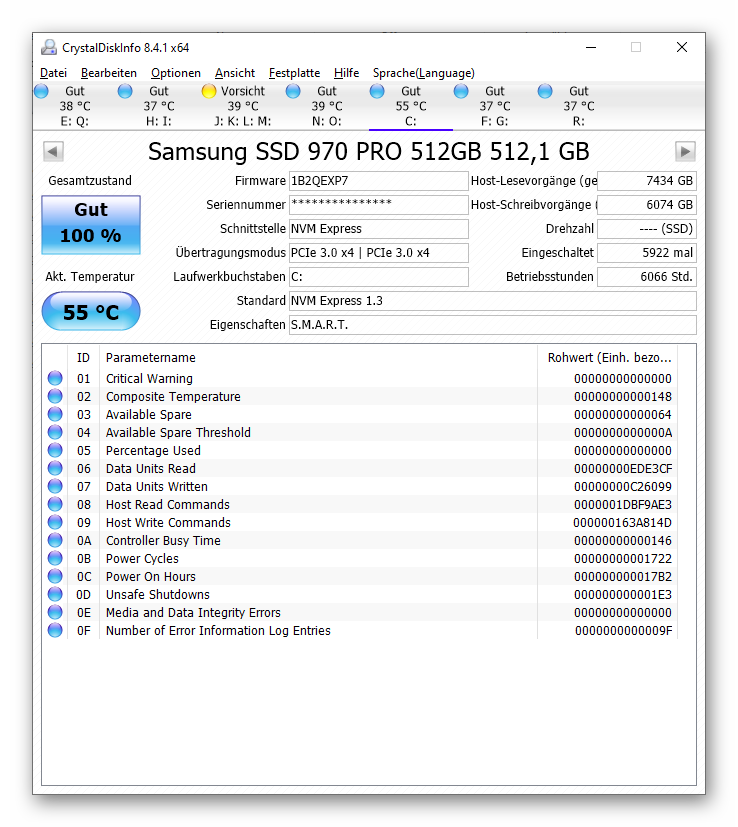Click status icon for Host Read Commands
The width and height of the screenshot is (738, 827).
coord(55,504)
